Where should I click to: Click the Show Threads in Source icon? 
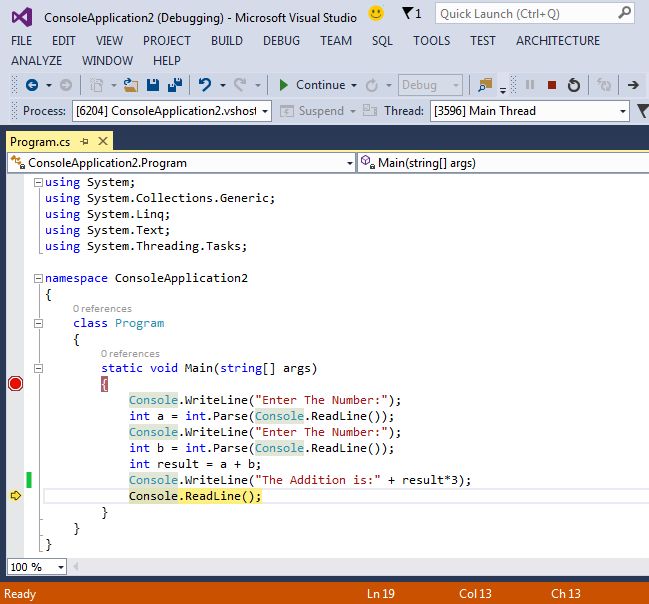coord(370,111)
